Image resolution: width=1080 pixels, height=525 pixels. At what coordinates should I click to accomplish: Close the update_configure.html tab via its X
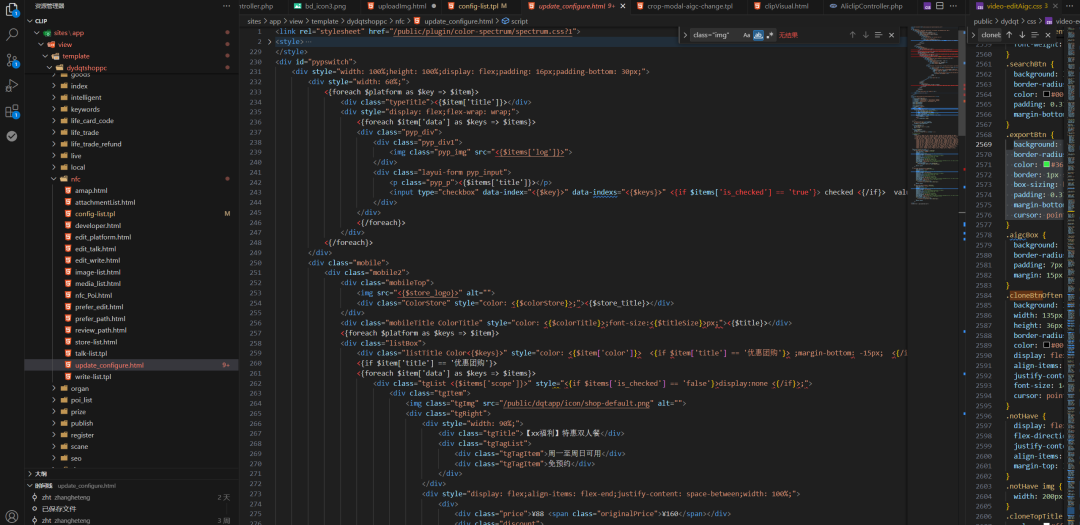click(x=623, y=6)
